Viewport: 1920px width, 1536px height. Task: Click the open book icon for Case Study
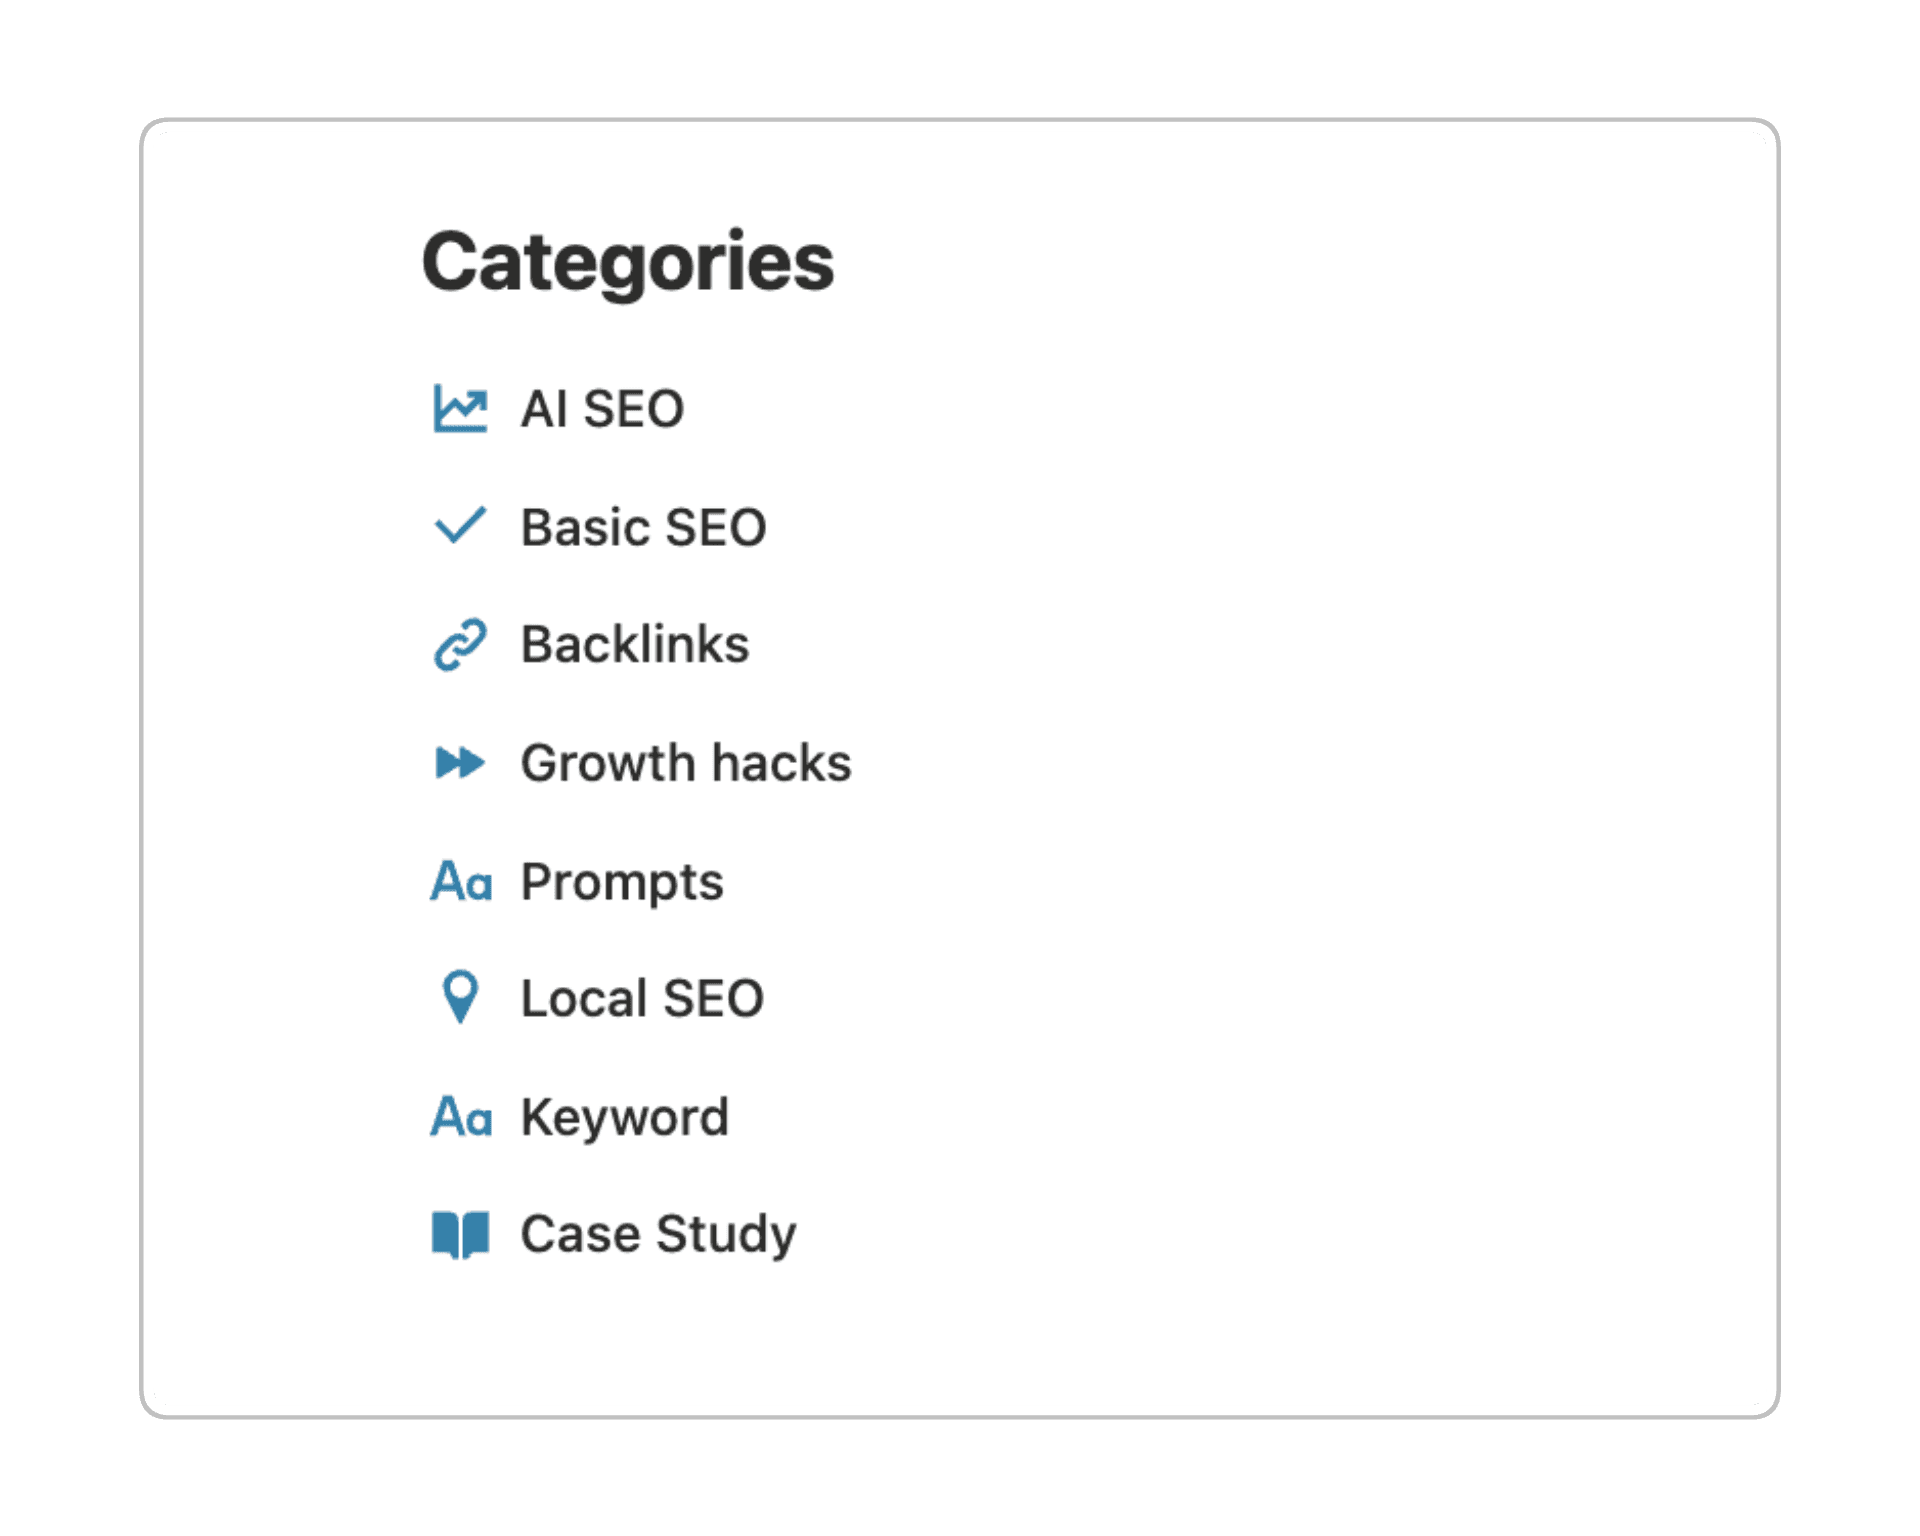pos(460,1234)
